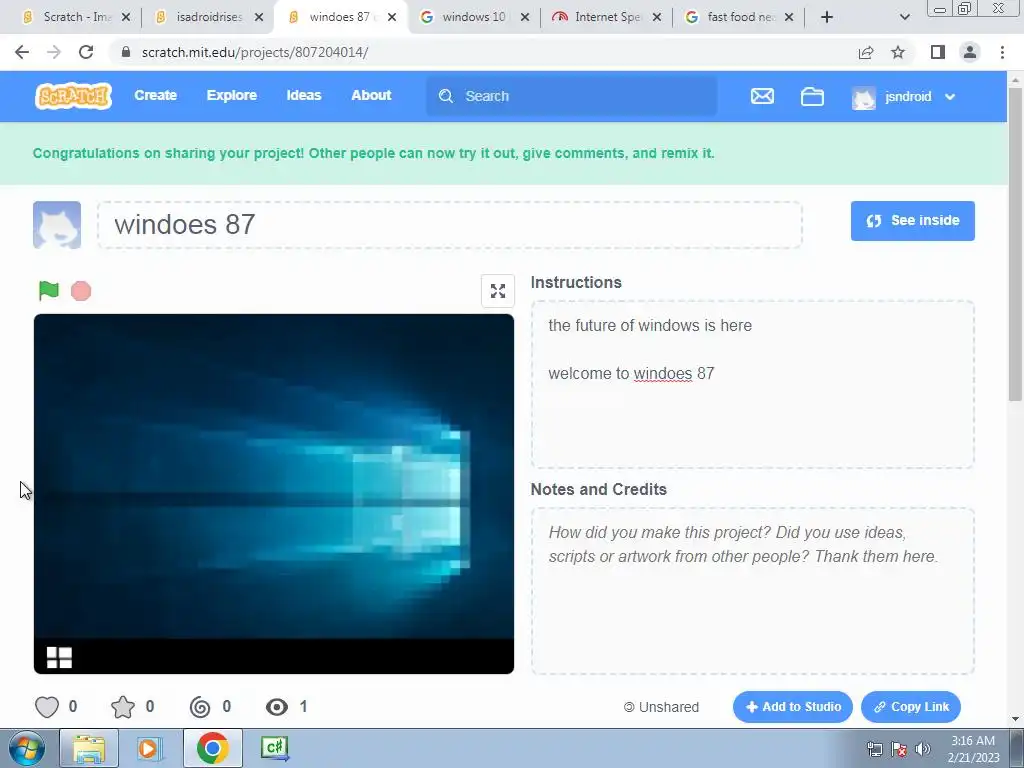Switch to the isadroidrises tab
The image size is (1024, 768).
tap(209, 17)
